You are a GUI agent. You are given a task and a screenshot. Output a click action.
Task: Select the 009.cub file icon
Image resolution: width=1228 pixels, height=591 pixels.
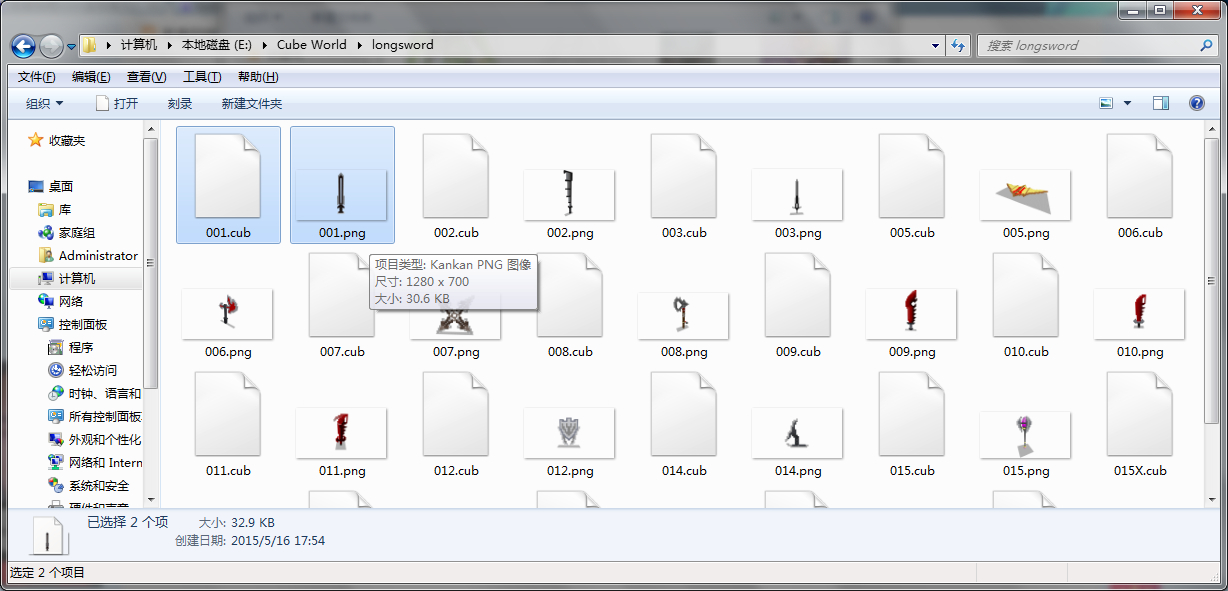798,295
